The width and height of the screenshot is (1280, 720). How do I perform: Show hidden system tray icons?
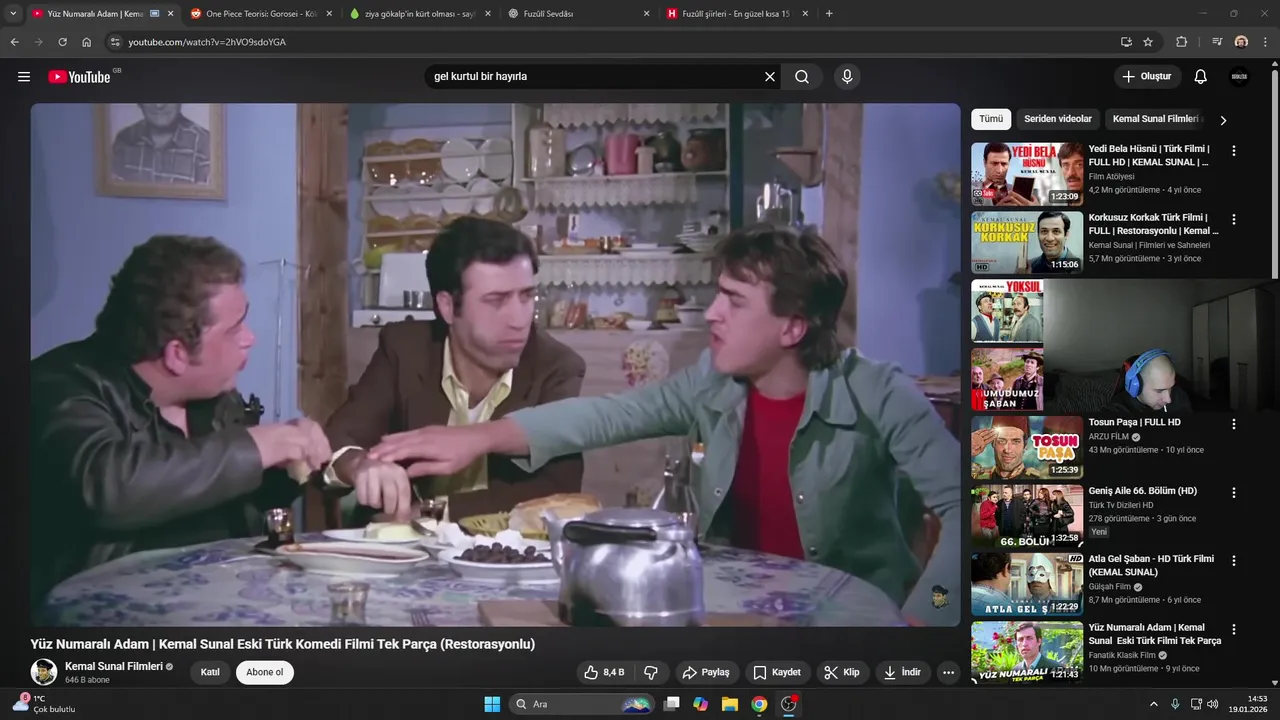(x=1153, y=704)
